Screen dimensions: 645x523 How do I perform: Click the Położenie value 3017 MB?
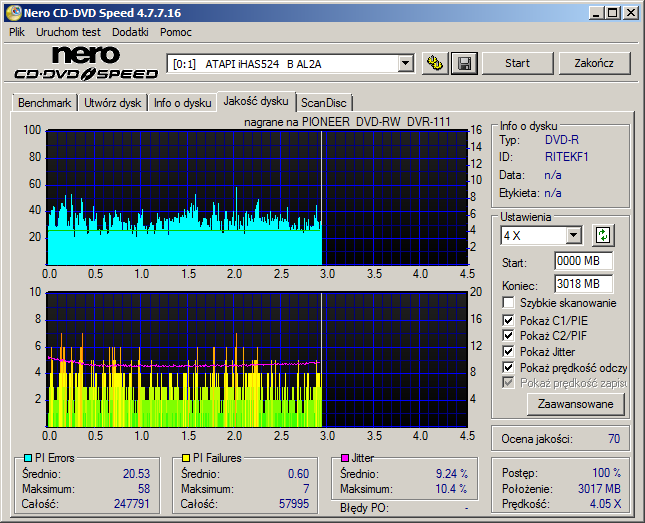[x=599, y=488]
